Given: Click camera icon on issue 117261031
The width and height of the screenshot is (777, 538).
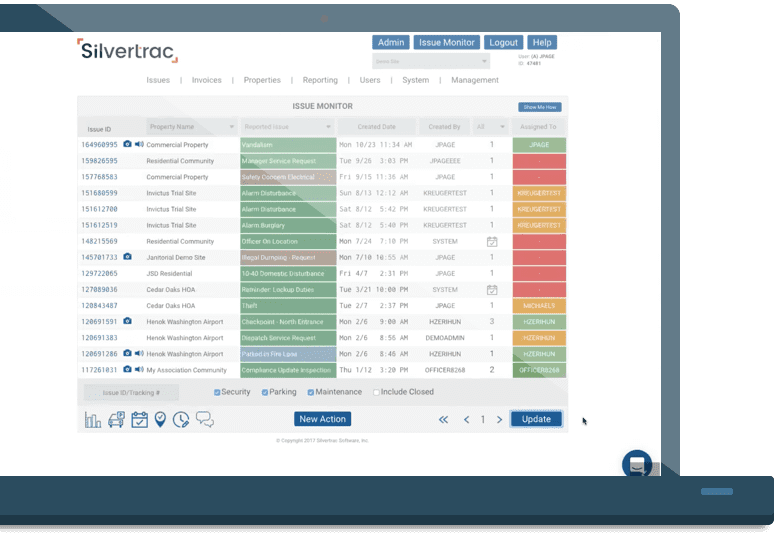Looking at the screenshot, I should pos(127,369).
